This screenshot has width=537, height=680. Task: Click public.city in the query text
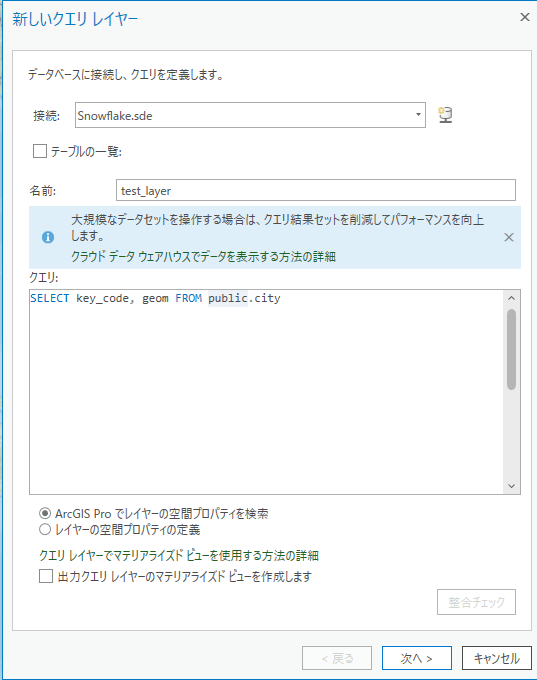pos(244,298)
